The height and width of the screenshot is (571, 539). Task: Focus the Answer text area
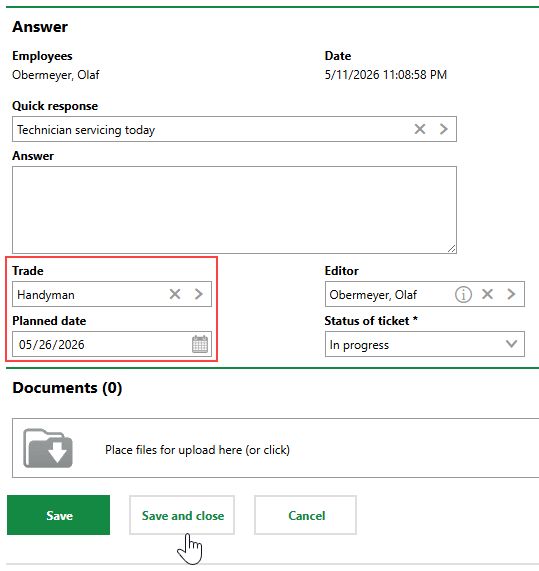(x=234, y=210)
